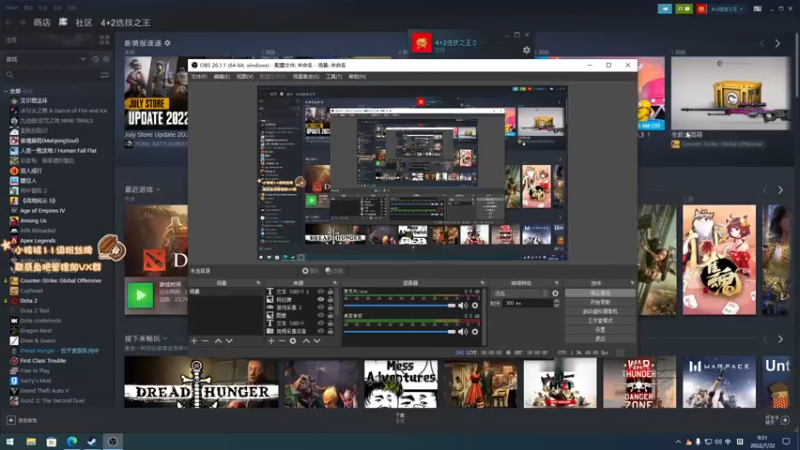This screenshot has height=450, width=800.
Task: Open source properties gear below sources list
Action: [293, 341]
